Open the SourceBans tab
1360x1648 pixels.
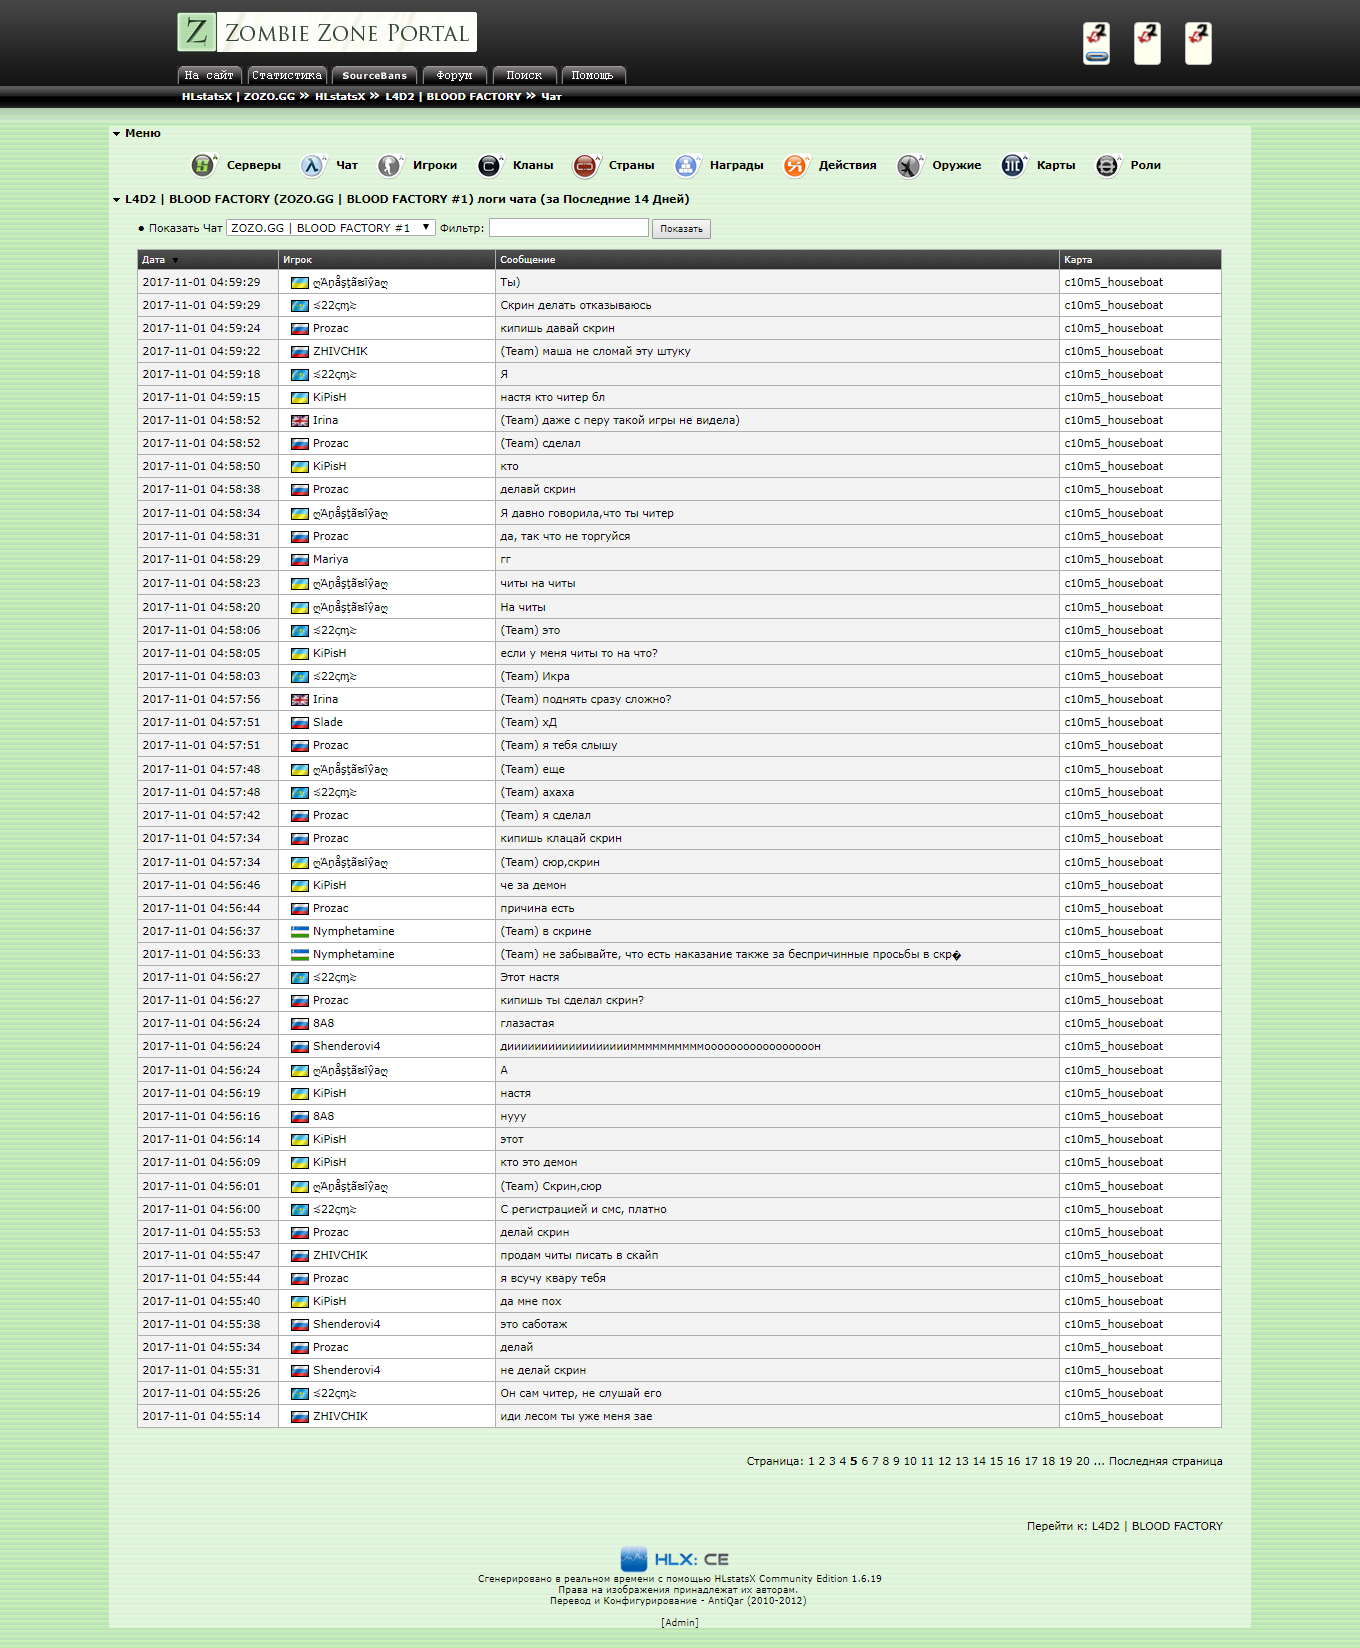pyautogui.click(x=374, y=76)
